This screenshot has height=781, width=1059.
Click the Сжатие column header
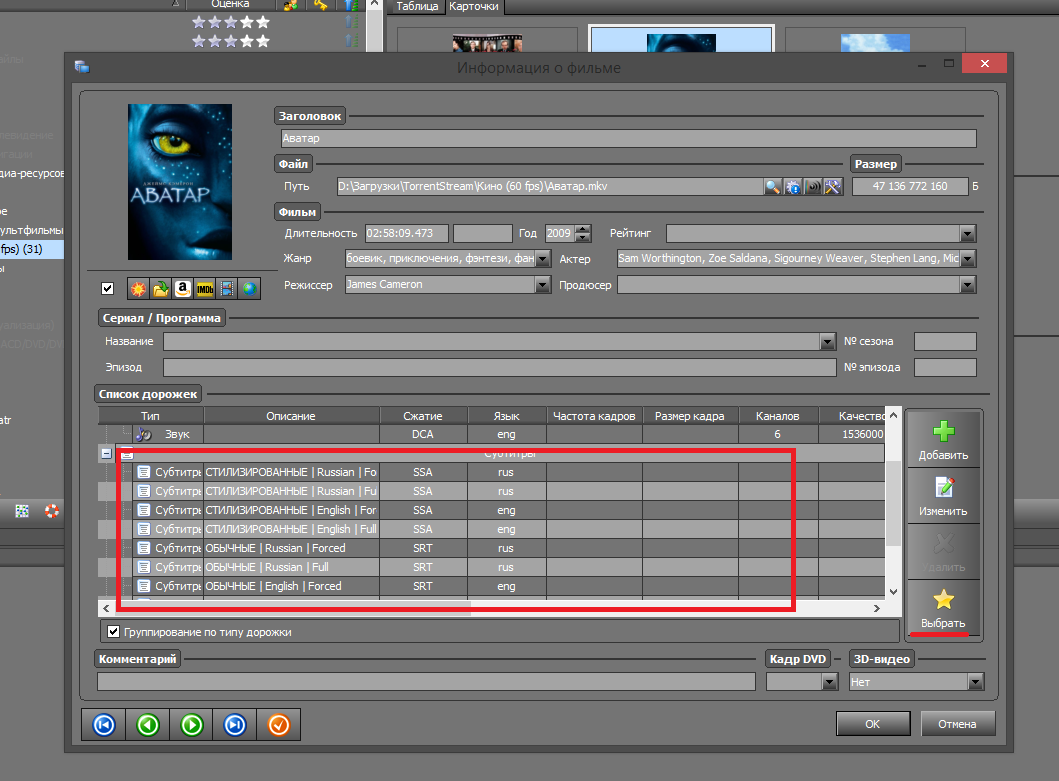[x=423, y=416]
